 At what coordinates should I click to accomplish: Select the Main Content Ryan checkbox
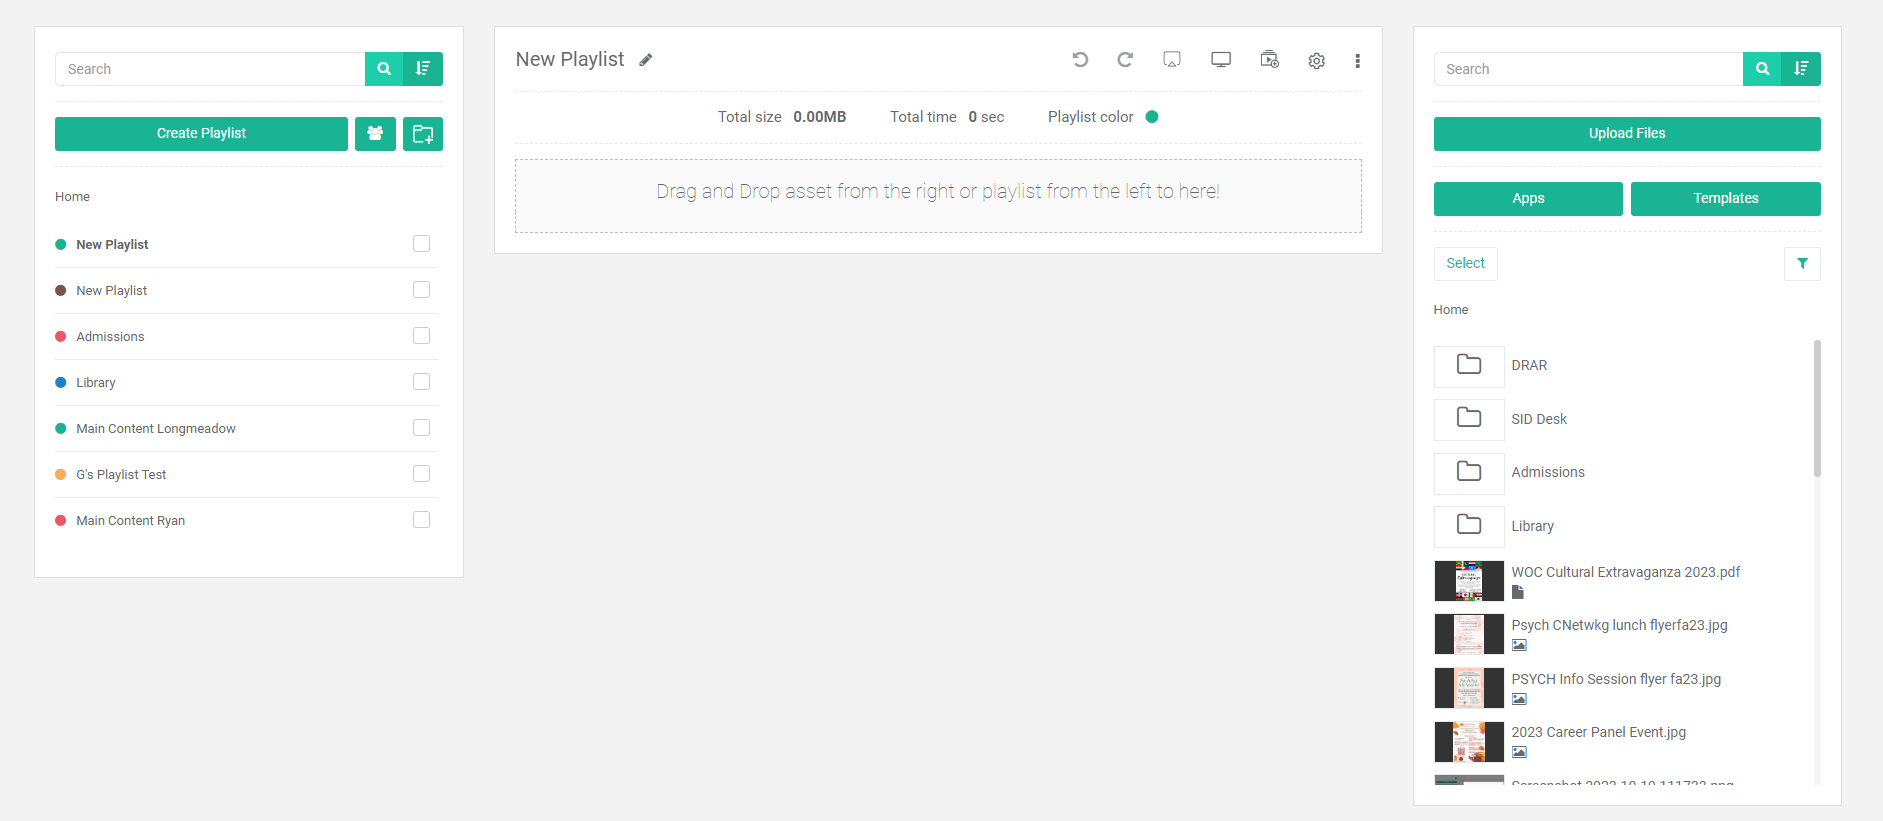pyautogui.click(x=421, y=520)
